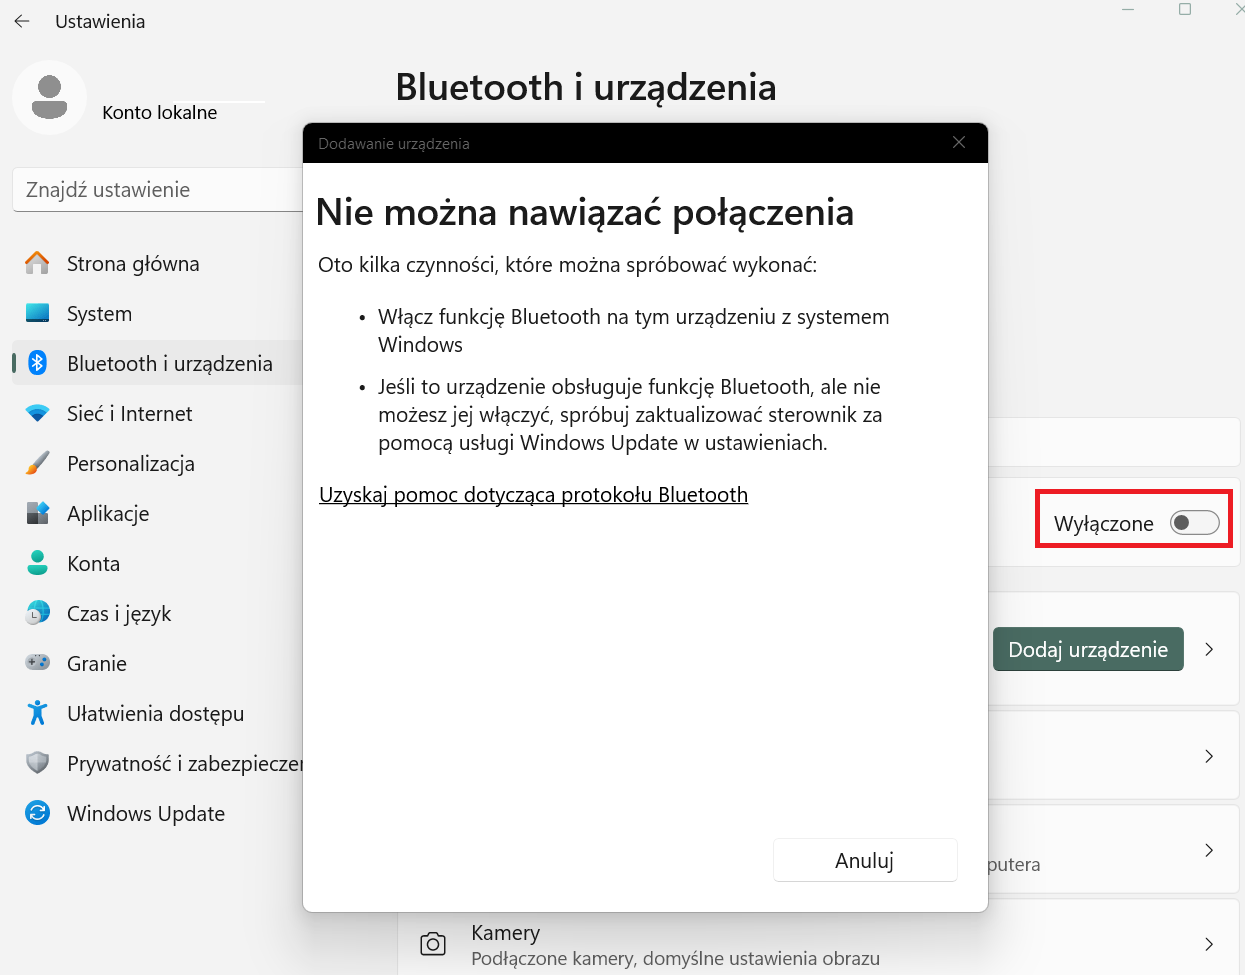
Task: Open Ułatwienia dostępu settings
Action: [x=157, y=713]
